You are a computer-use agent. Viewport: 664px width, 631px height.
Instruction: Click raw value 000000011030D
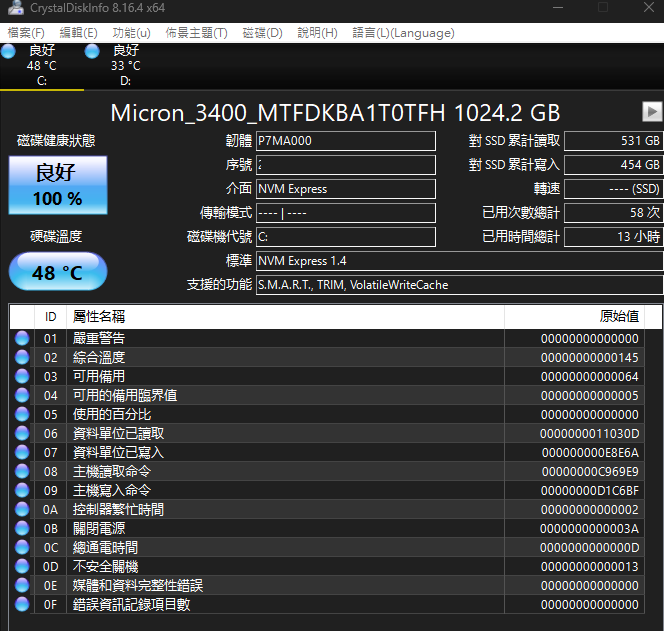[x=589, y=434]
